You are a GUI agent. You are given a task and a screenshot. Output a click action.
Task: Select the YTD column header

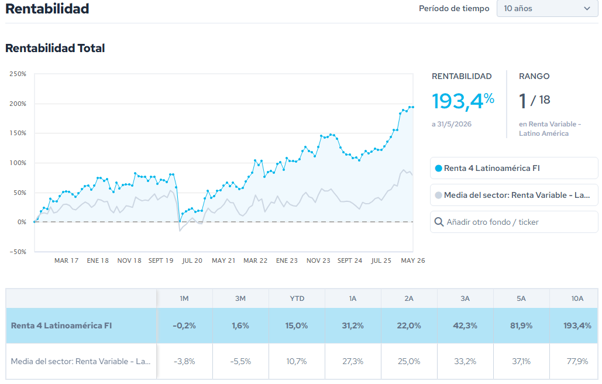[x=297, y=298]
